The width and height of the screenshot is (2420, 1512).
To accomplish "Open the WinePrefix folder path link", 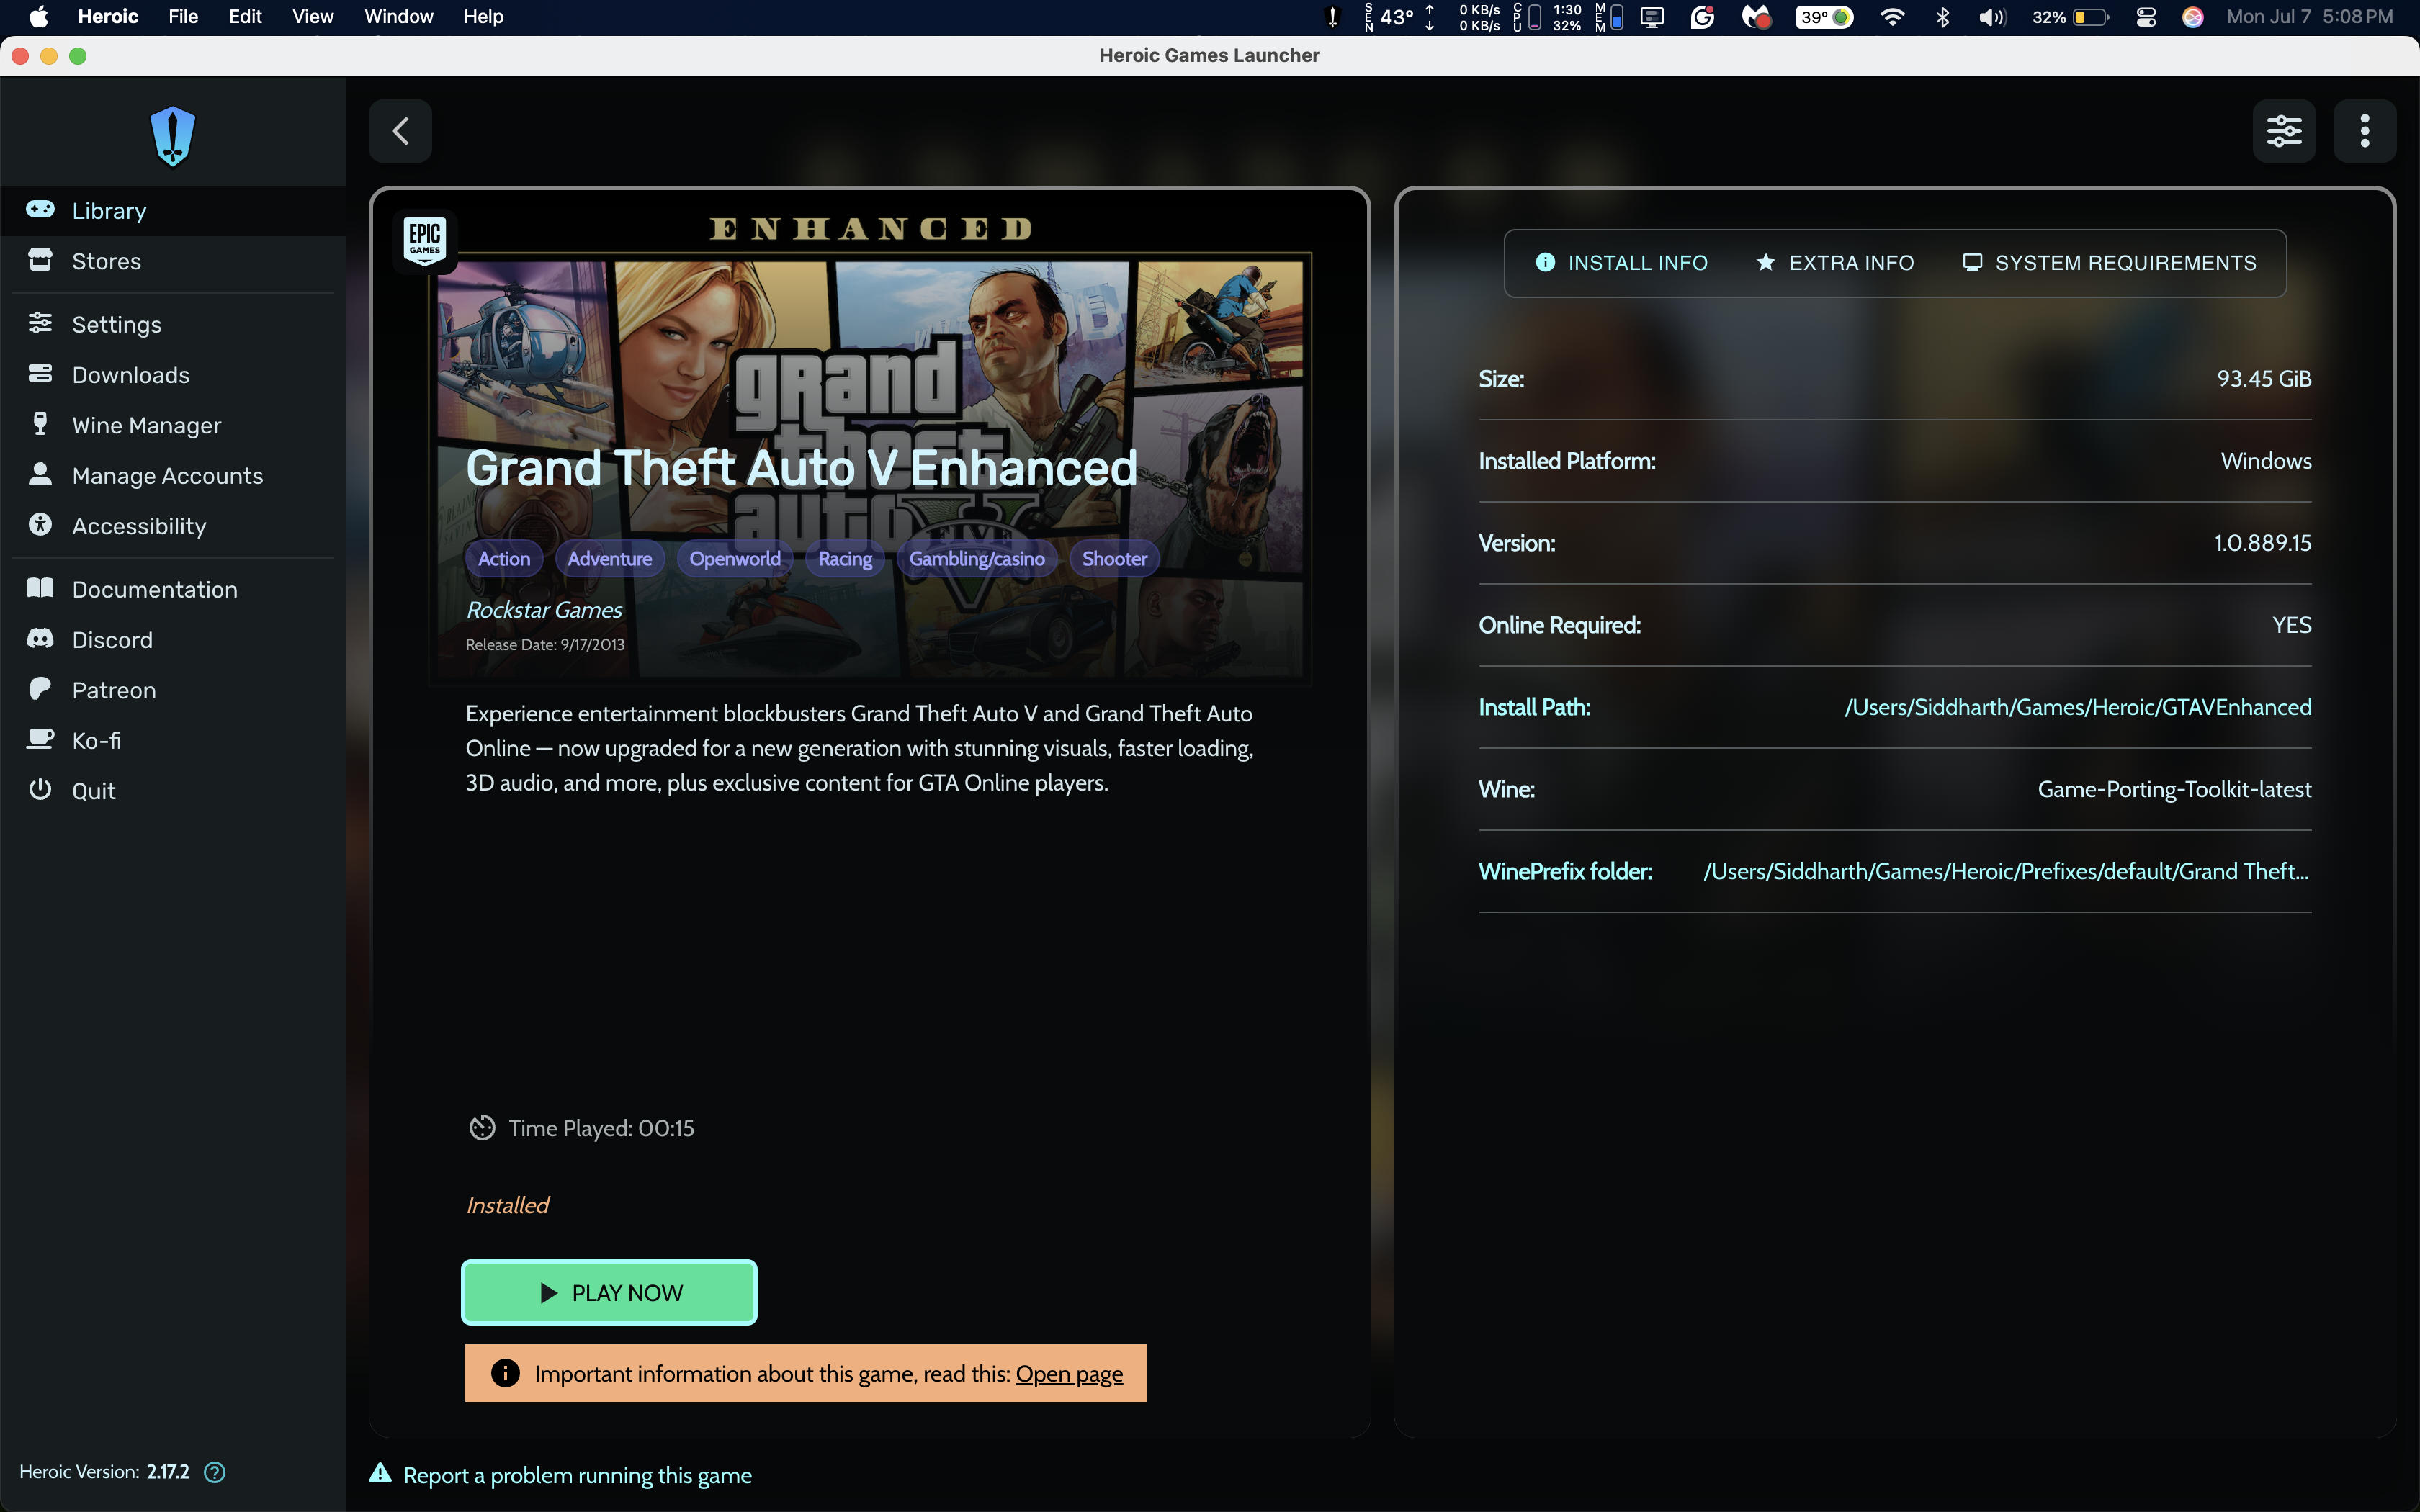I will [2006, 871].
